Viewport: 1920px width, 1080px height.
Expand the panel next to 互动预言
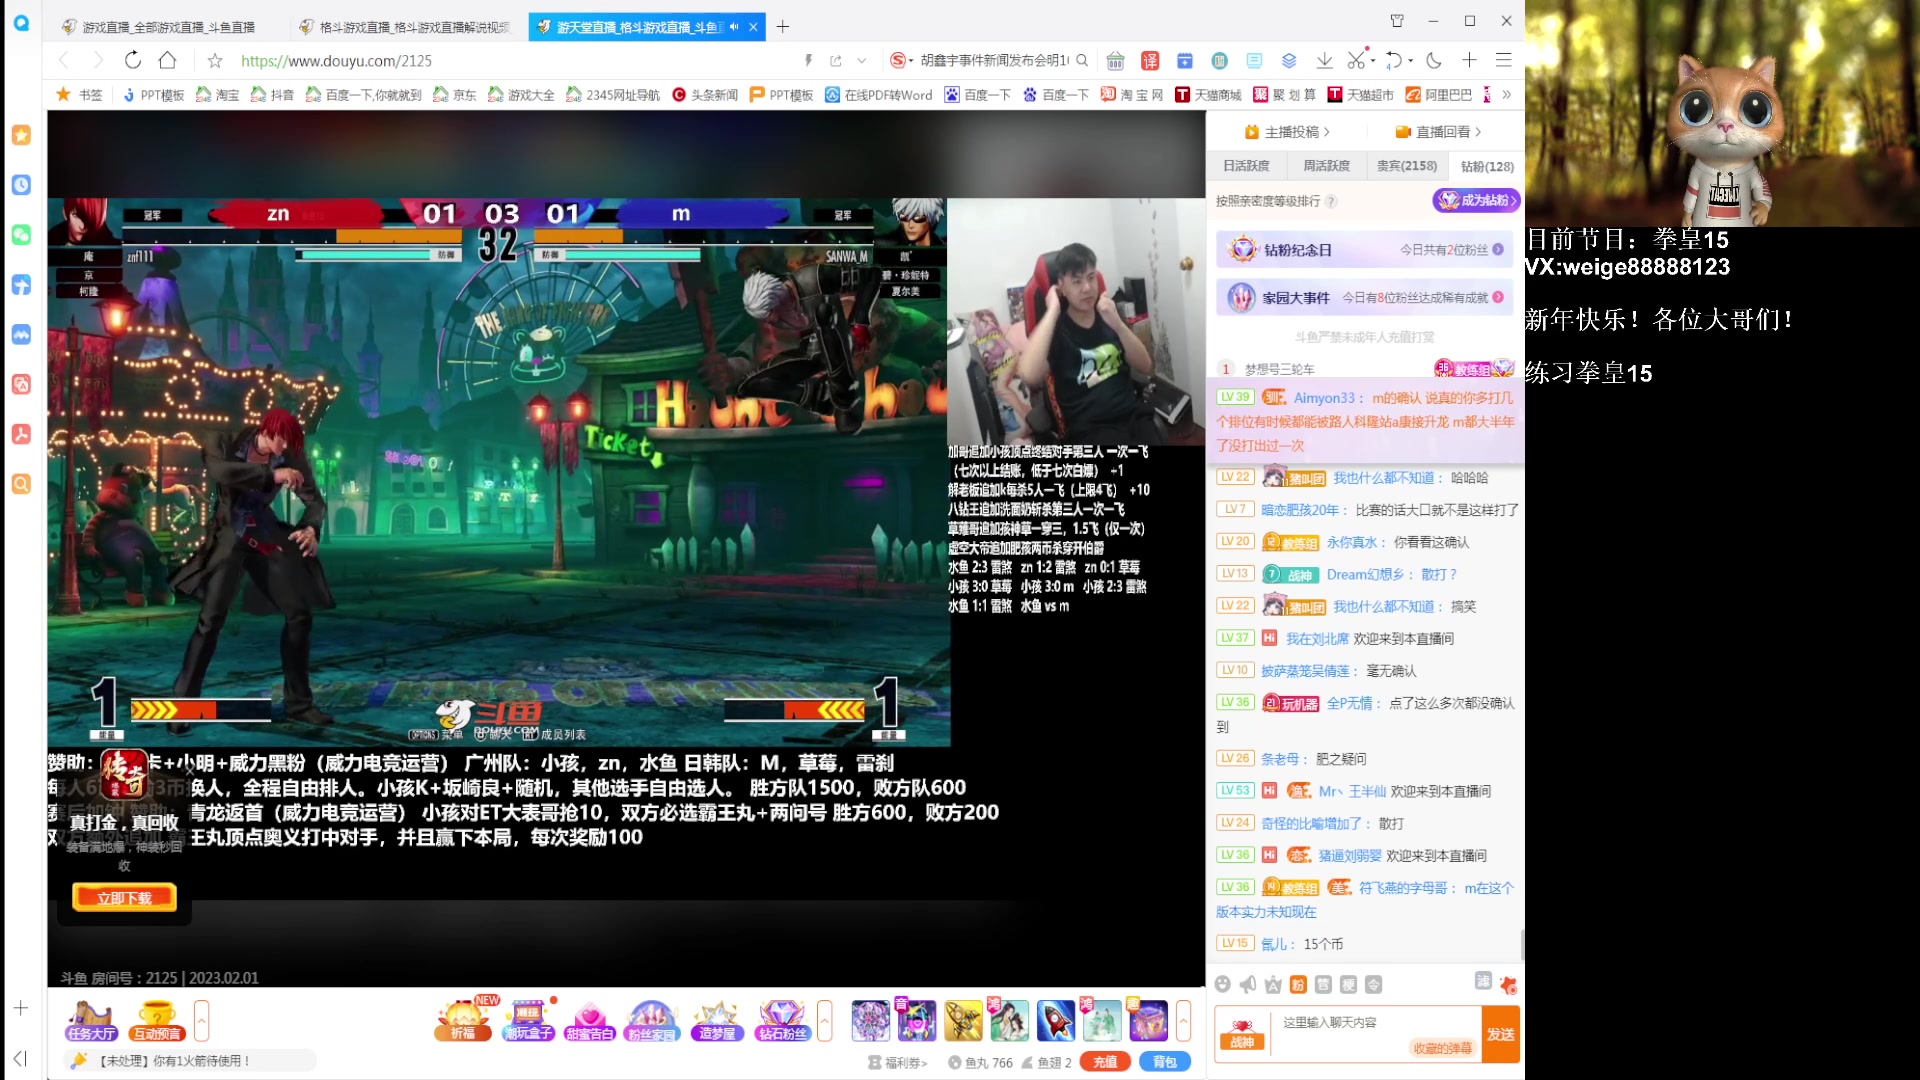click(201, 1021)
